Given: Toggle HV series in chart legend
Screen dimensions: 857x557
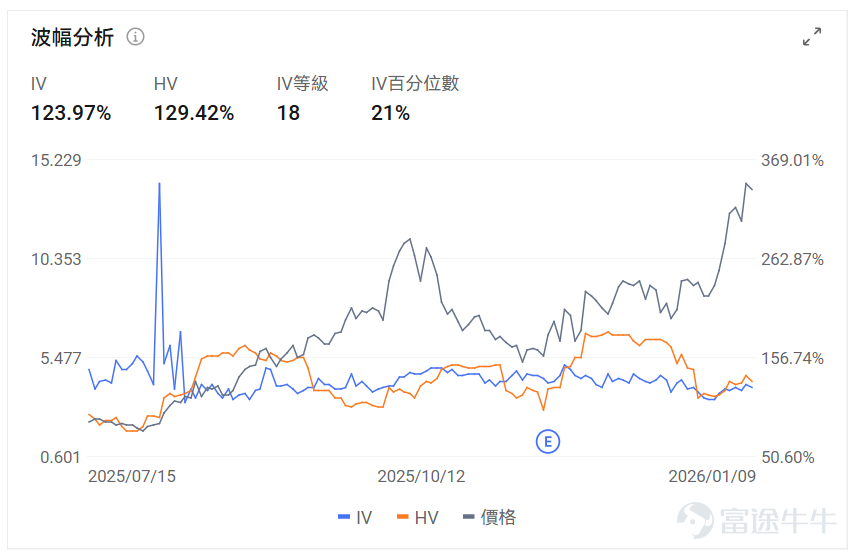Looking at the screenshot, I should (418, 517).
